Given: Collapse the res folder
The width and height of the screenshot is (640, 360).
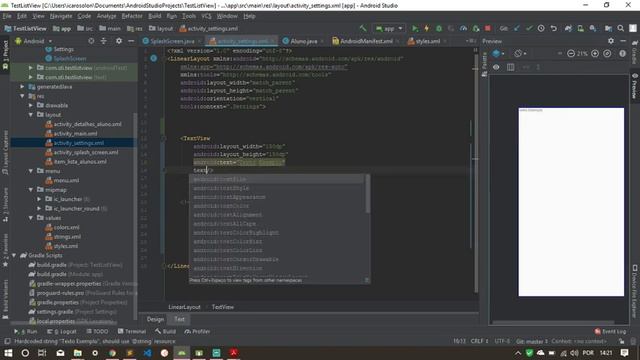Looking at the screenshot, I should coord(22,96).
